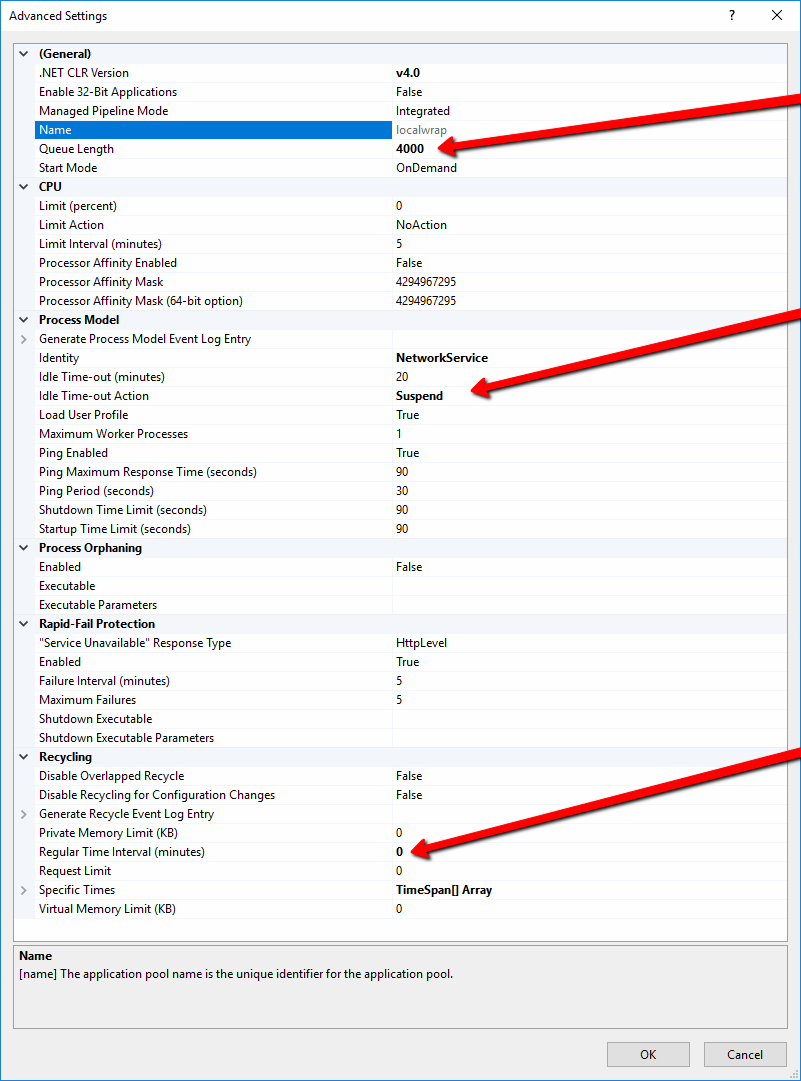Collapse the Rapid-Fail Protection section
The height and width of the screenshot is (1081, 801).
tap(24, 624)
